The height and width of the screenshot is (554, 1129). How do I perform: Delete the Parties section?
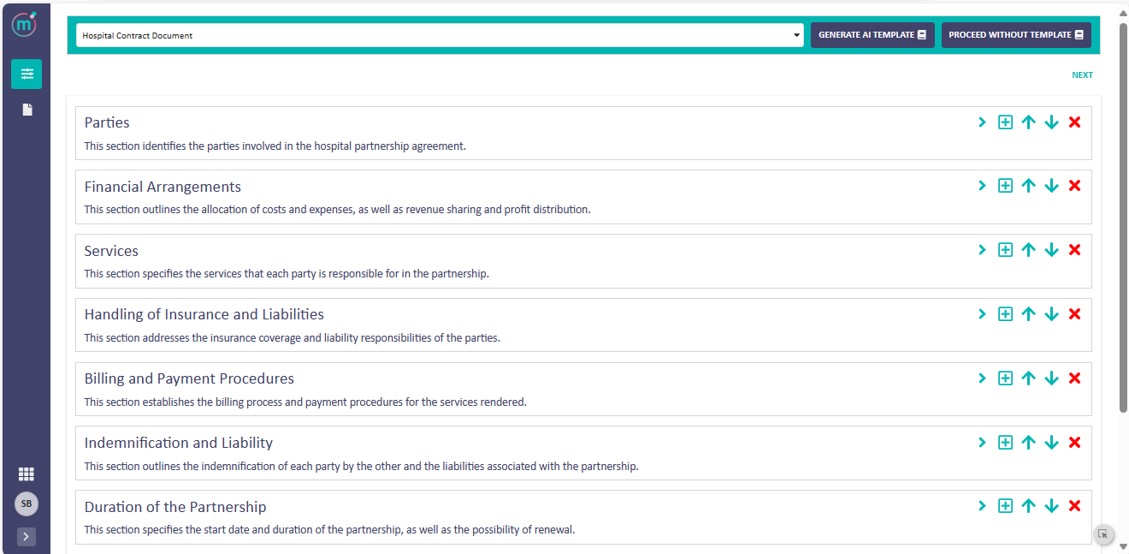point(1074,122)
